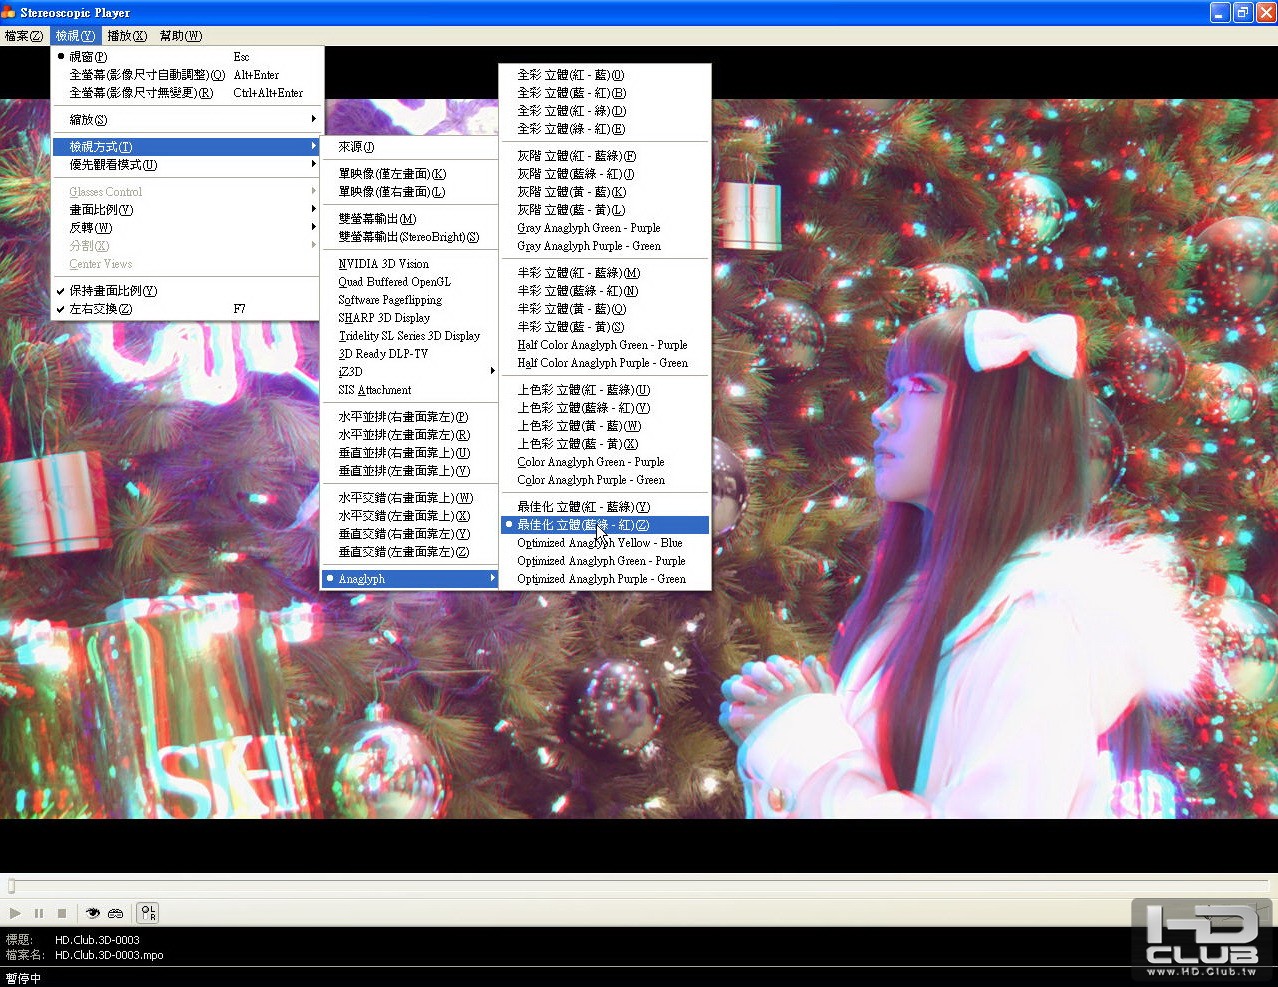
Task: Select 水平並排(右畫面靠左)(P) layout
Action: (x=410, y=417)
